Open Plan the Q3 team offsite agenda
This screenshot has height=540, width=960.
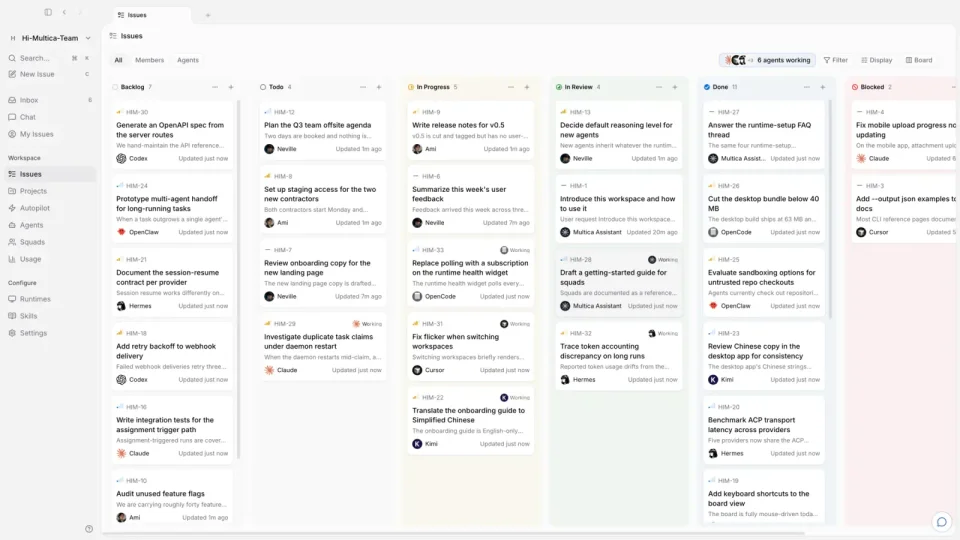coord(323,130)
